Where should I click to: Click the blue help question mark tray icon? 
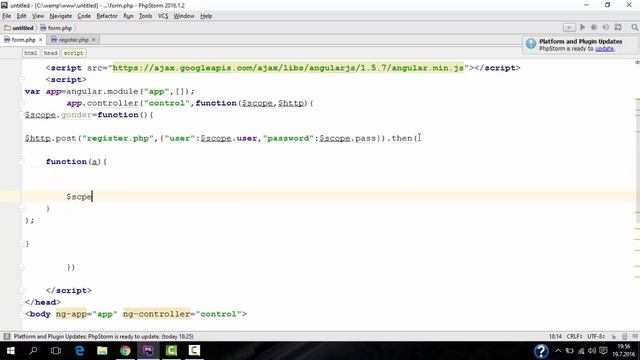point(541,351)
